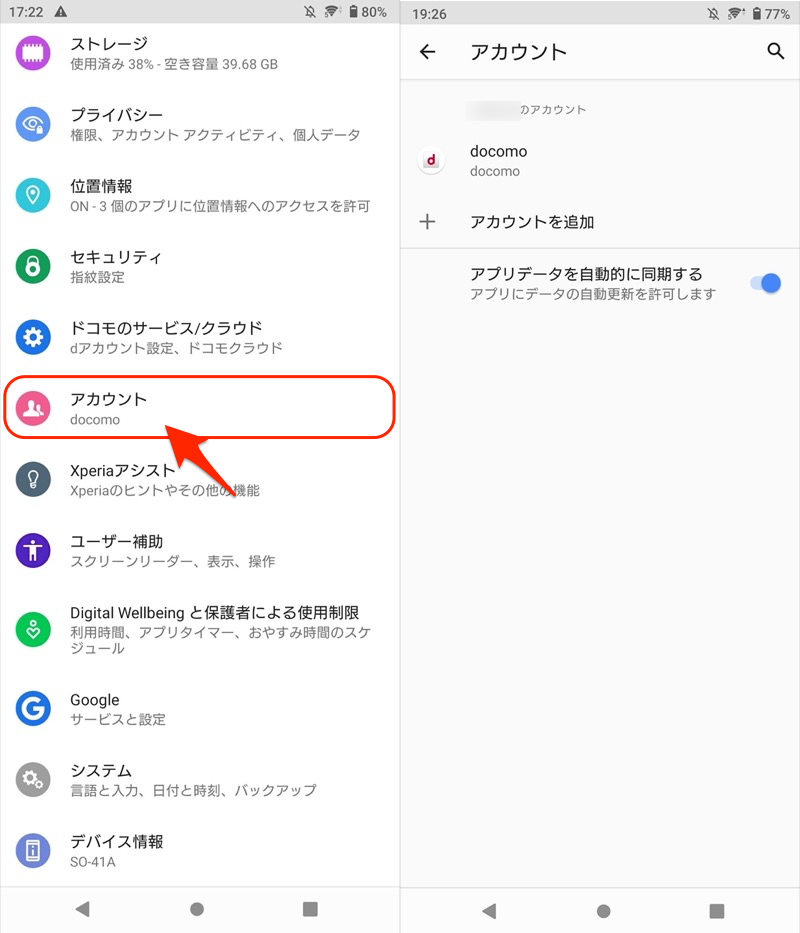
Task: Tap the purple Storage (ストレージ) icon
Action: 33,53
